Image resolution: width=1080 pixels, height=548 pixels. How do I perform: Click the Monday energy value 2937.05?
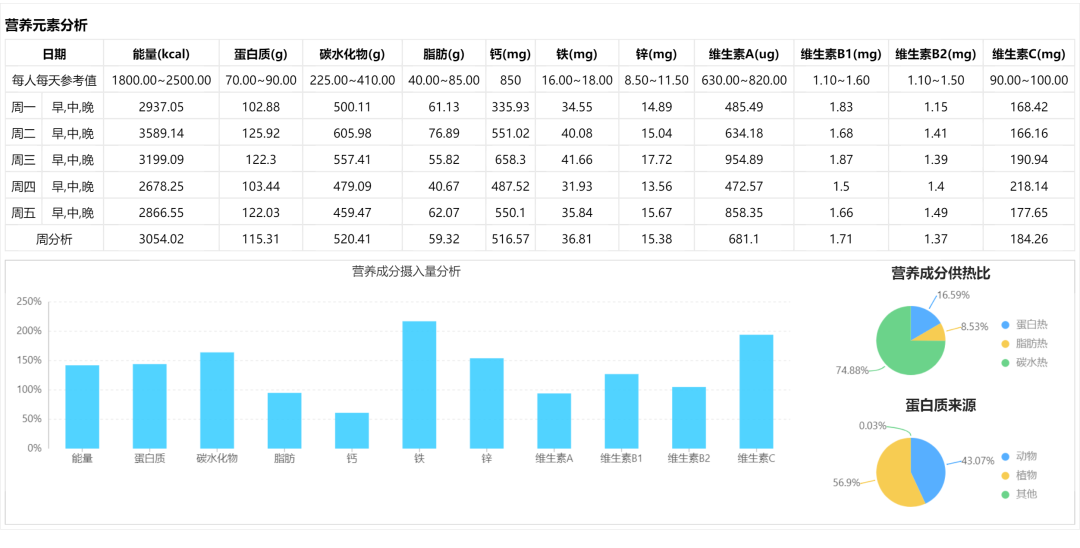coord(161,107)
